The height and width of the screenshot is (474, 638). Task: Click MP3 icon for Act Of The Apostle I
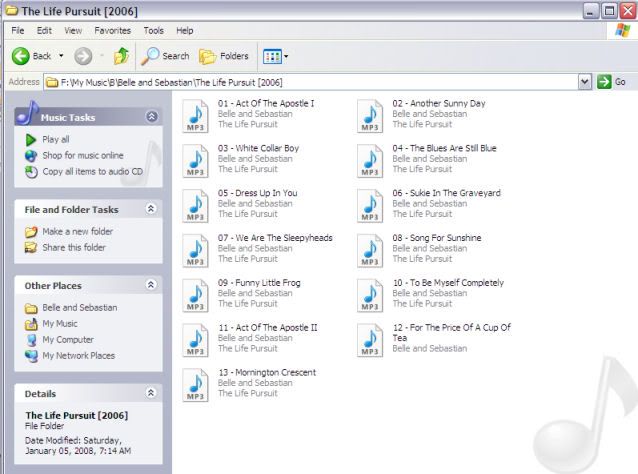[x=195, y=116]
